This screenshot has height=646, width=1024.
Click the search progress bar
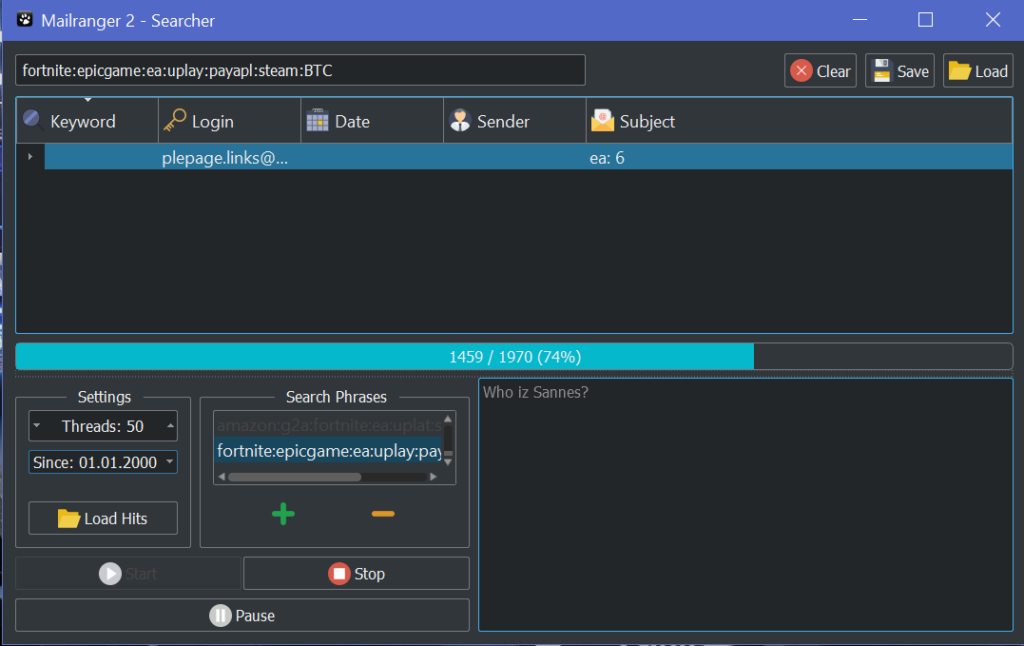[x=514, y=357]
